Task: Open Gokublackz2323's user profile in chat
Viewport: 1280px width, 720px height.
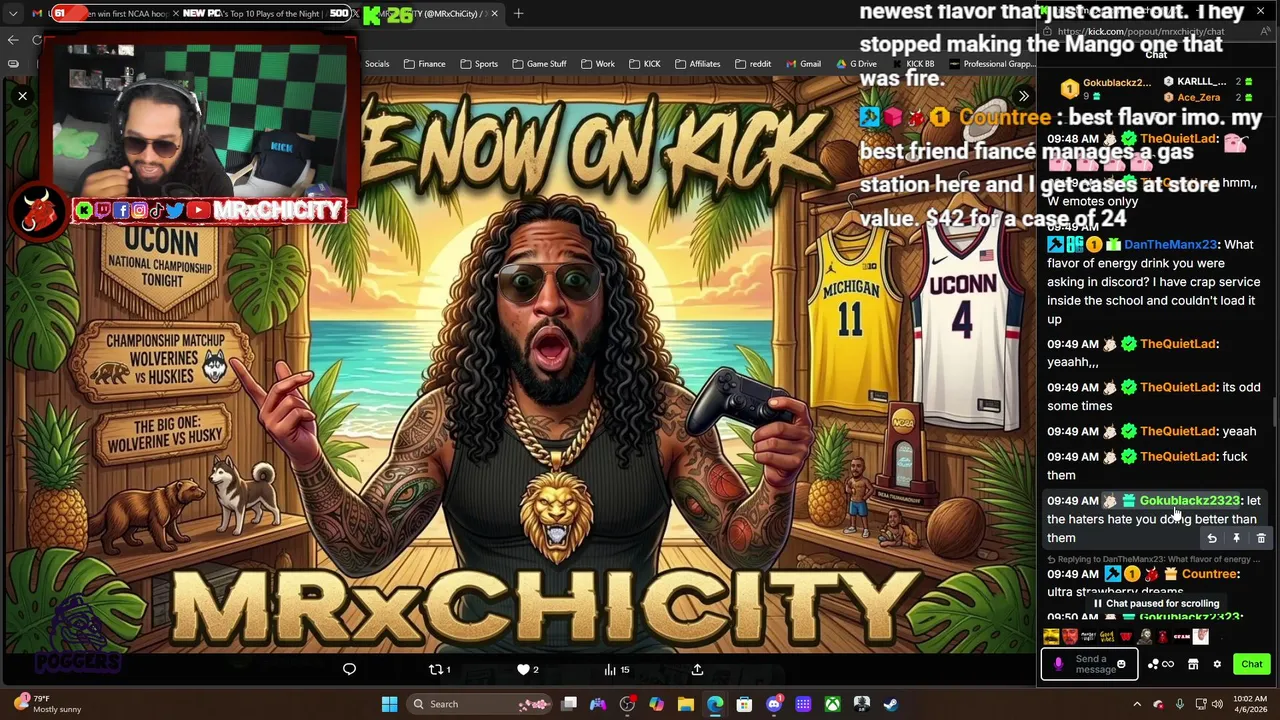Action: (x=1189, y=500)
